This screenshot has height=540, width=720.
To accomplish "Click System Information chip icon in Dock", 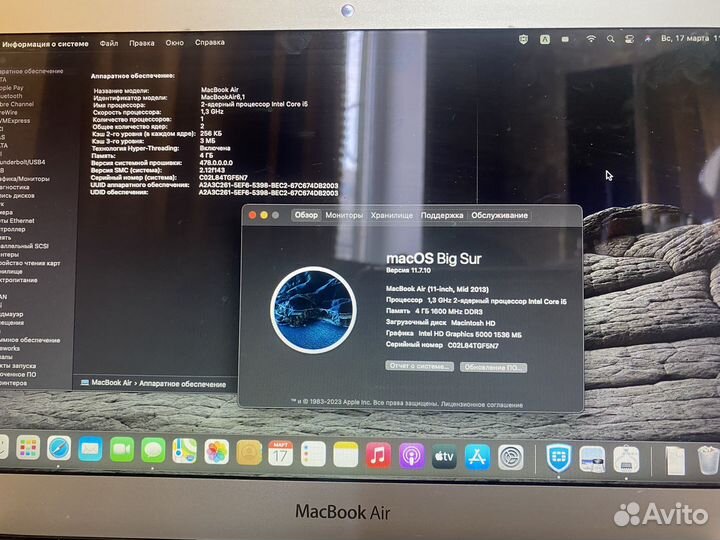I will [x=626, y=460].
